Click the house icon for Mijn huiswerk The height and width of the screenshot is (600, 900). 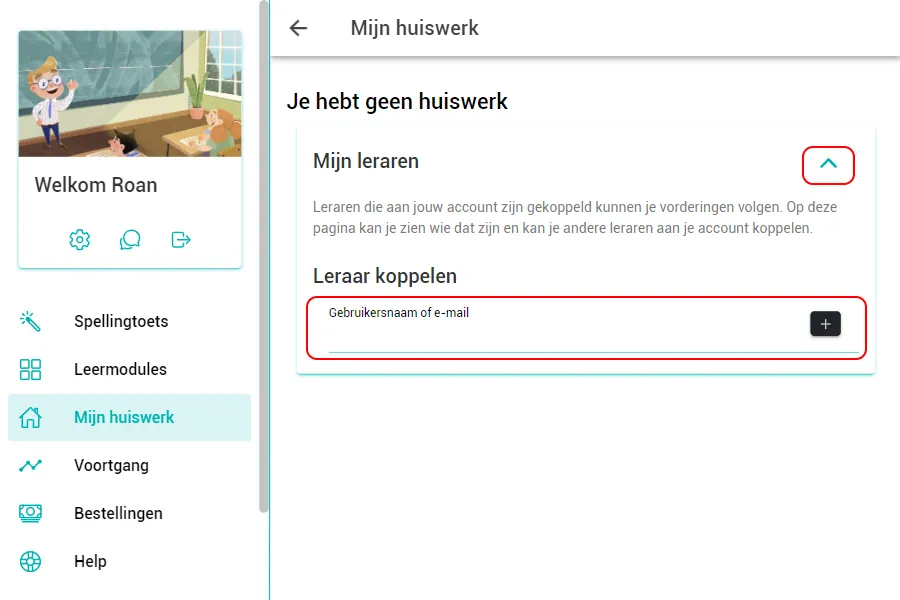(30, 417)
